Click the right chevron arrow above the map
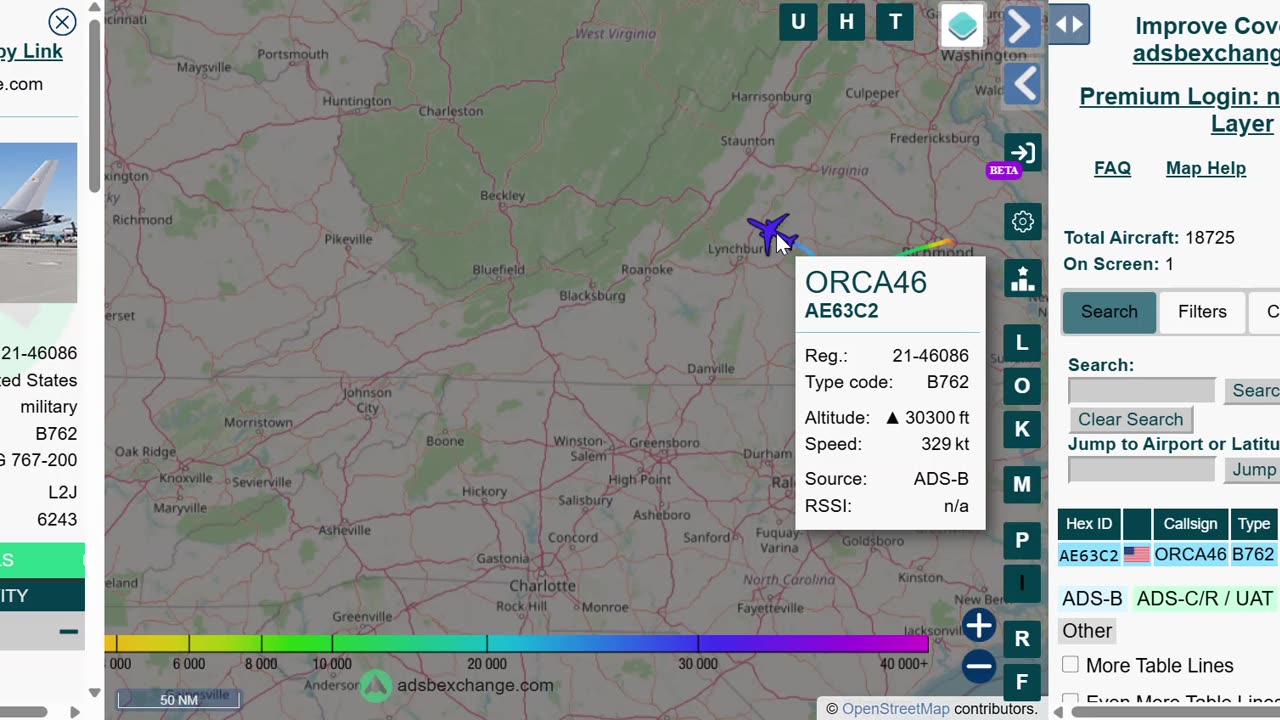Screen dimensions: 1280x720 tap(1020, 26)
